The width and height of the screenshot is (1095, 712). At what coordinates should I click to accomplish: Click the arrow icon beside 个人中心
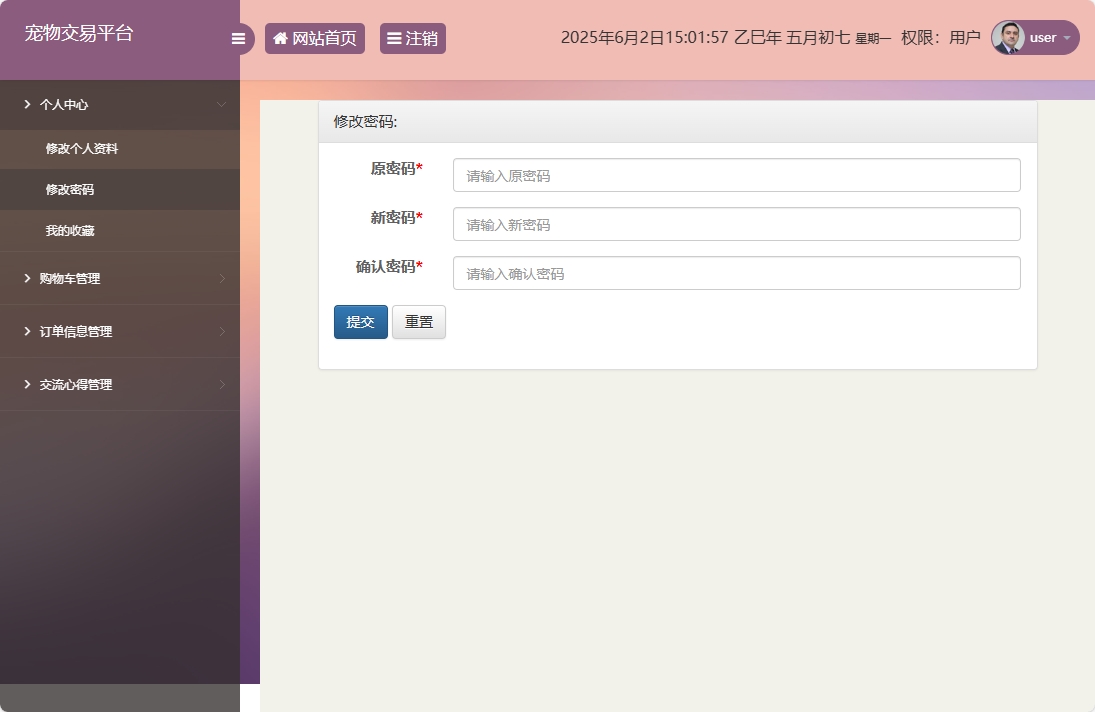coord(26,104)
